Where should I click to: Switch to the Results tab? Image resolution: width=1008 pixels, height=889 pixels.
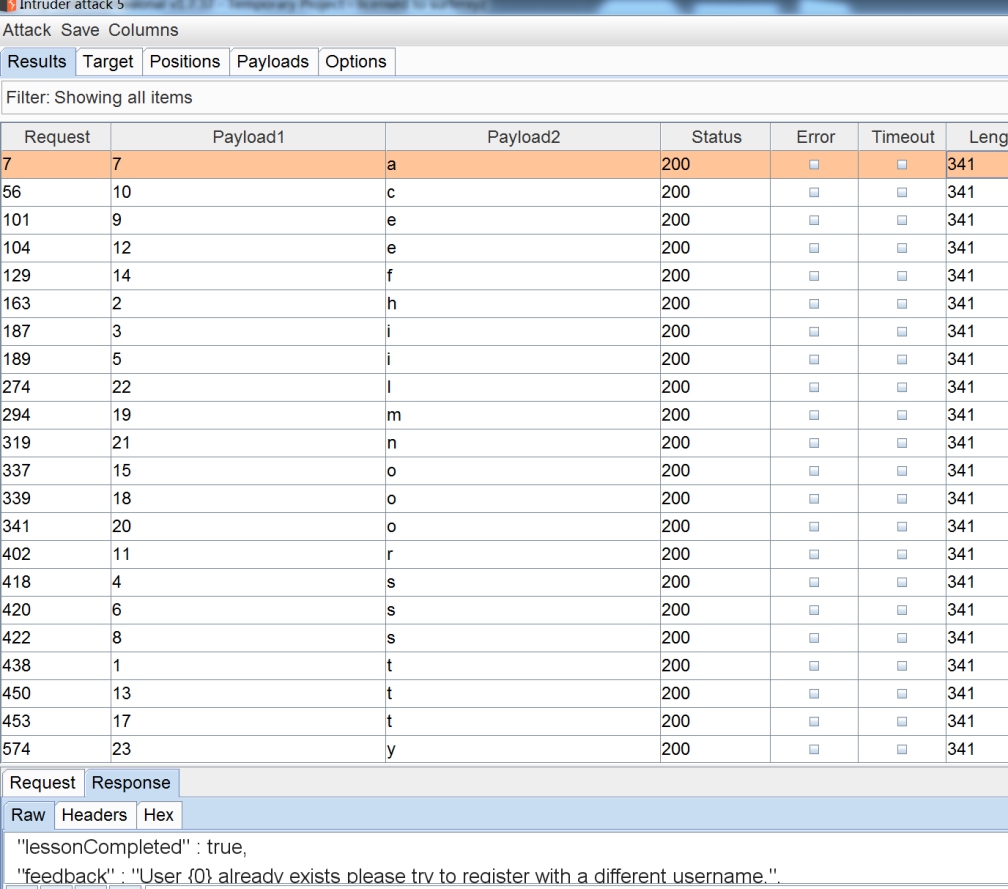tap(37, 62)
